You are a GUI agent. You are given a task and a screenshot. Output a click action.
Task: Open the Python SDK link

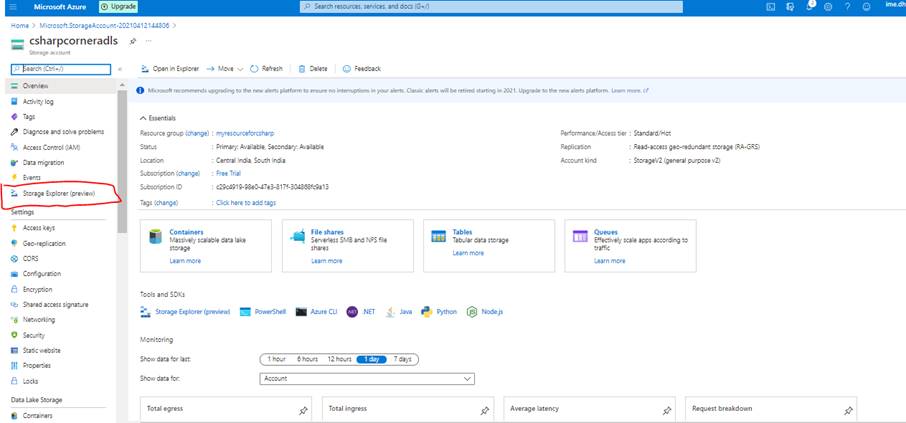[x=439, y=311]
